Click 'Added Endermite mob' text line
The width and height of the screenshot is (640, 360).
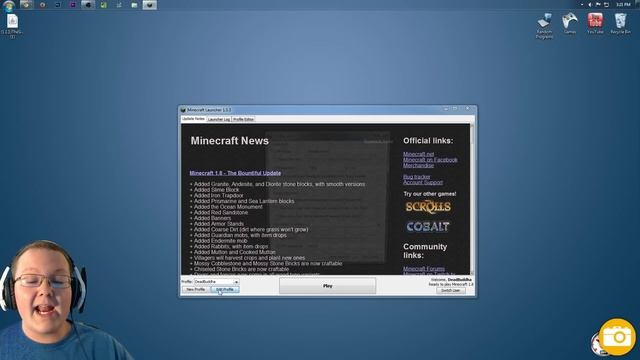click(x=221, y=241)
